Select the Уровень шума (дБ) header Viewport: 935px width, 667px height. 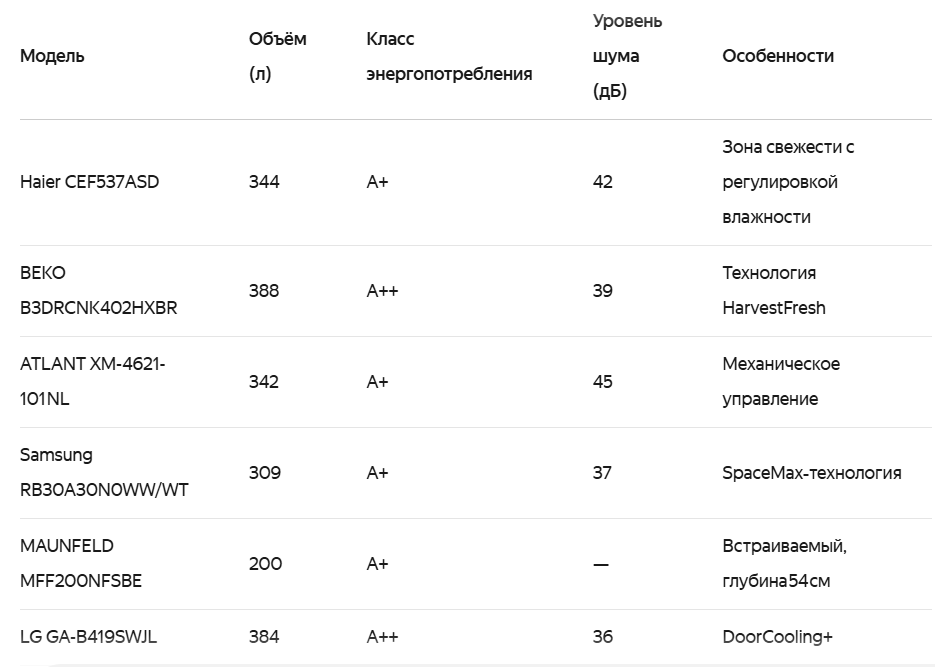click(x=627, y=56)
